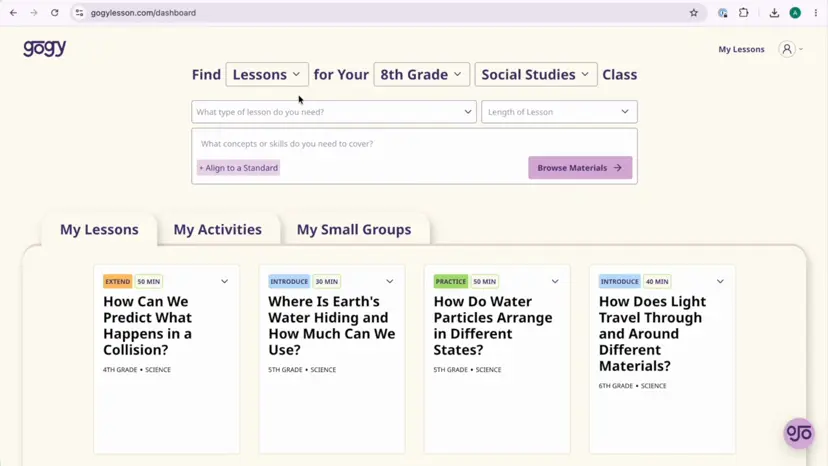Click 50 MIN badge on Water Particles card
Image resolution: width=828 pixels, height=466 pixels.
(484, 282)
